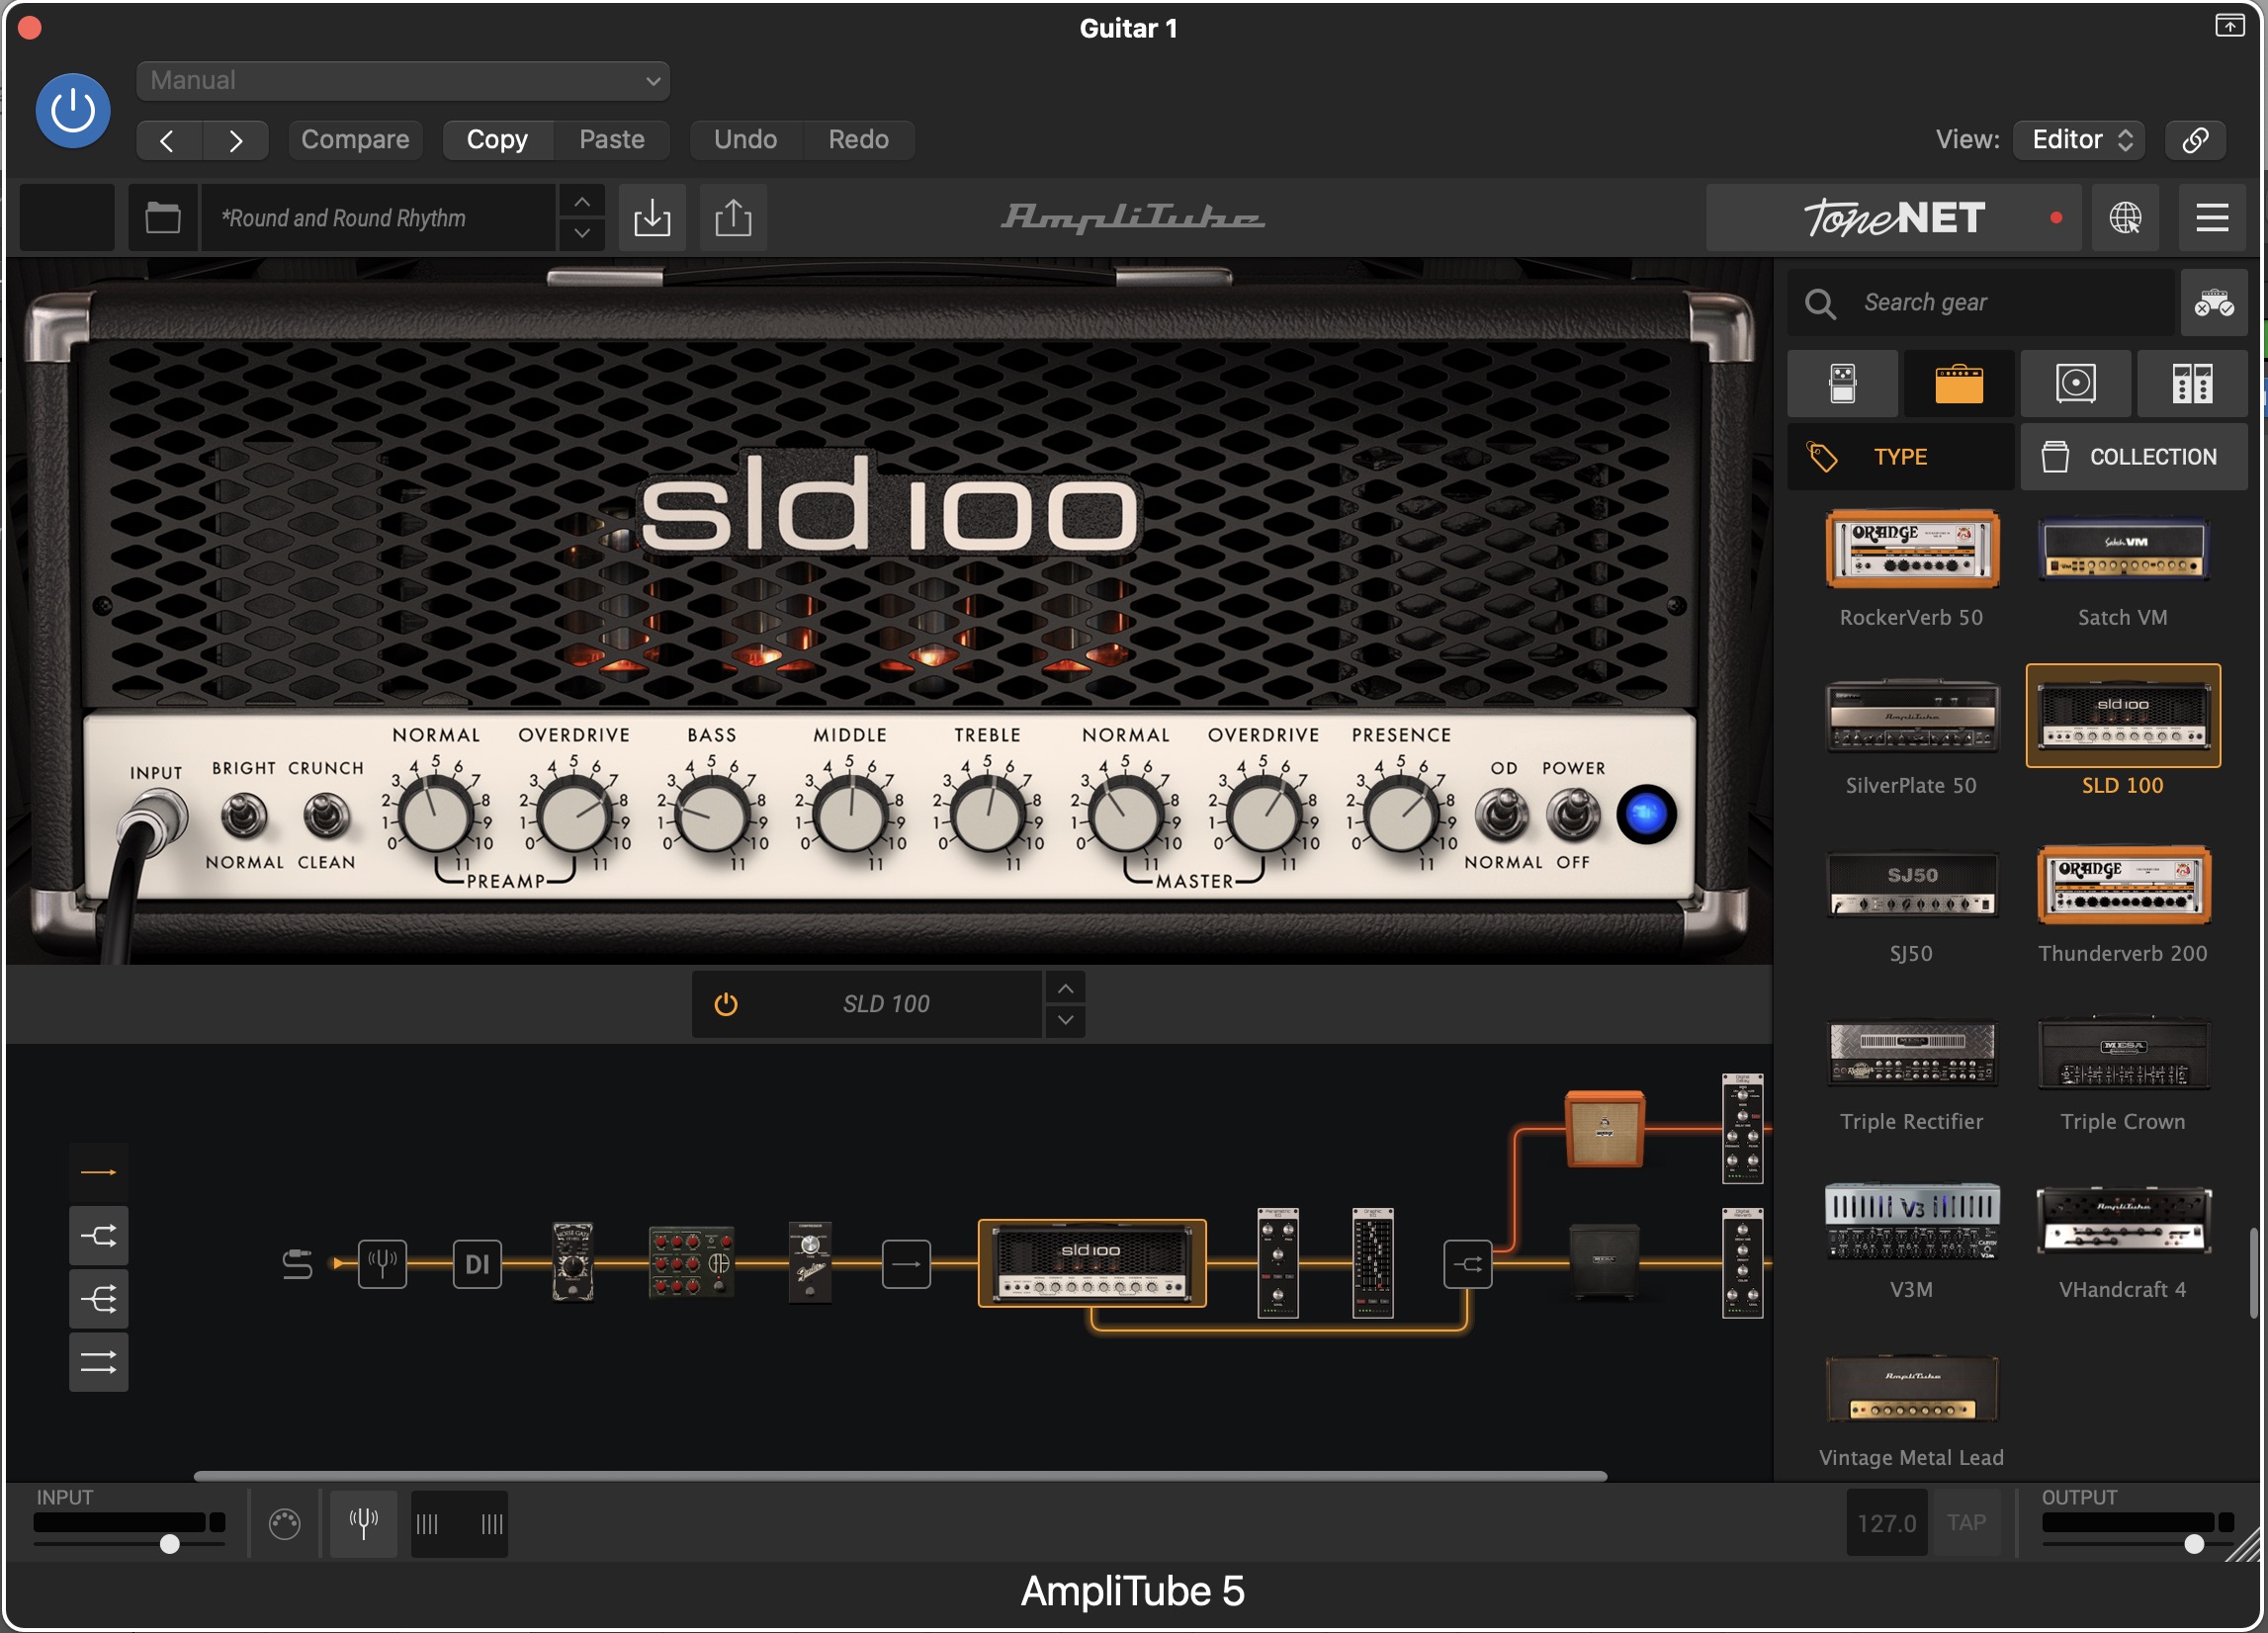Toggle the amp POWER switch
Viewport: 2268px width, 1633px height.
1573,814
